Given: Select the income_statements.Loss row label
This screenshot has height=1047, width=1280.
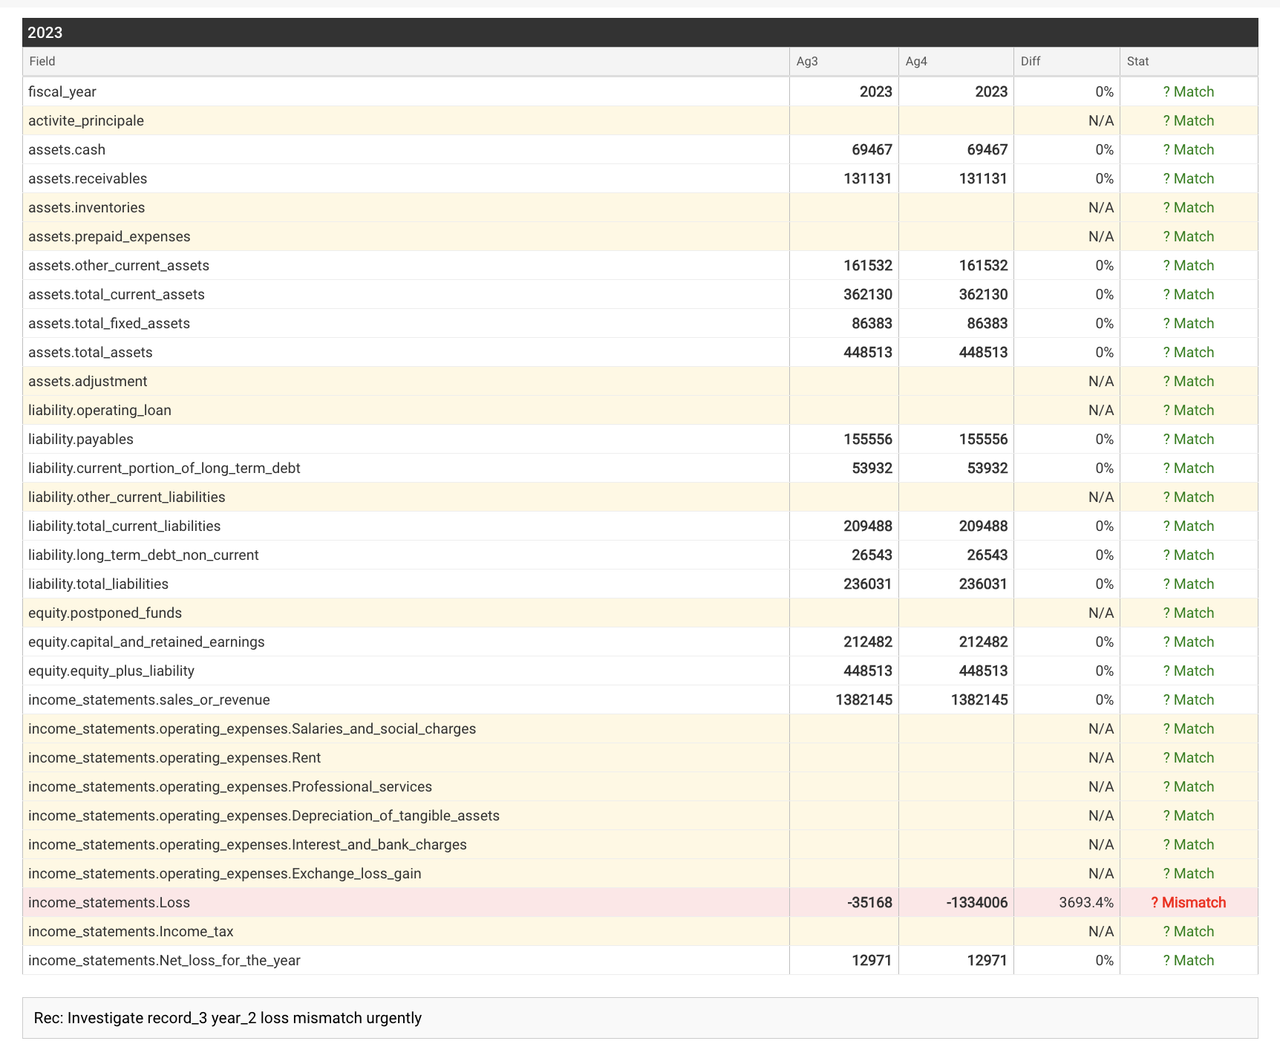Looking at the screenshot, I should click(109, 902).
